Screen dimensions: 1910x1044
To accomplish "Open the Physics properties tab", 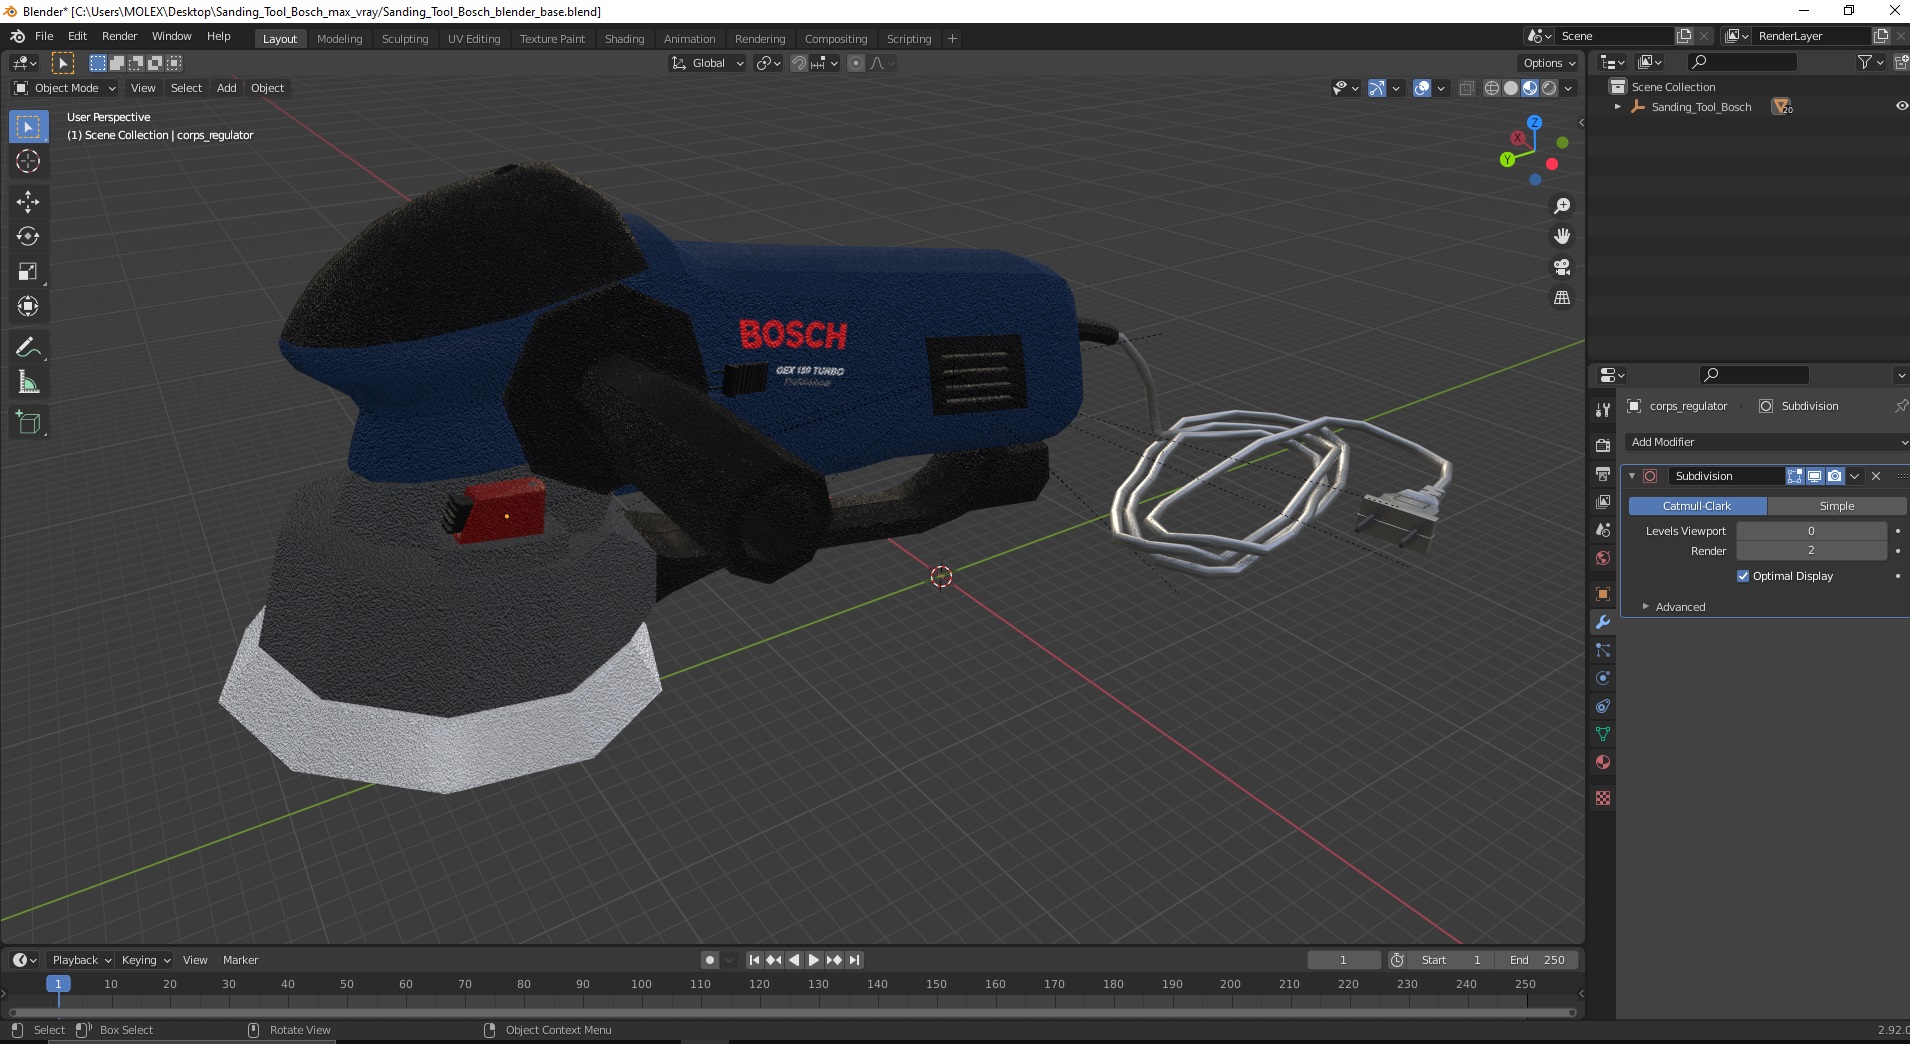I will [1603, 678].
